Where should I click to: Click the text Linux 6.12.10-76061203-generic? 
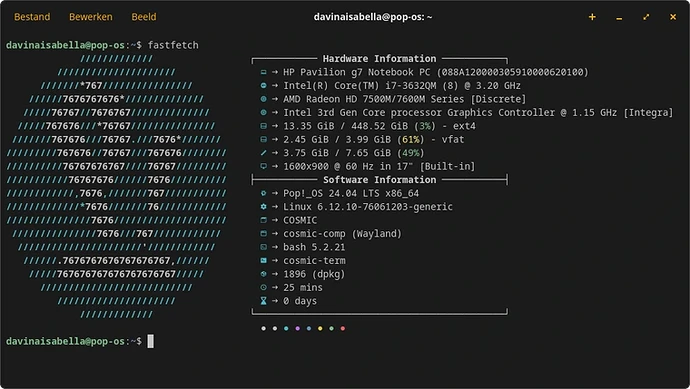coord(368,206)
